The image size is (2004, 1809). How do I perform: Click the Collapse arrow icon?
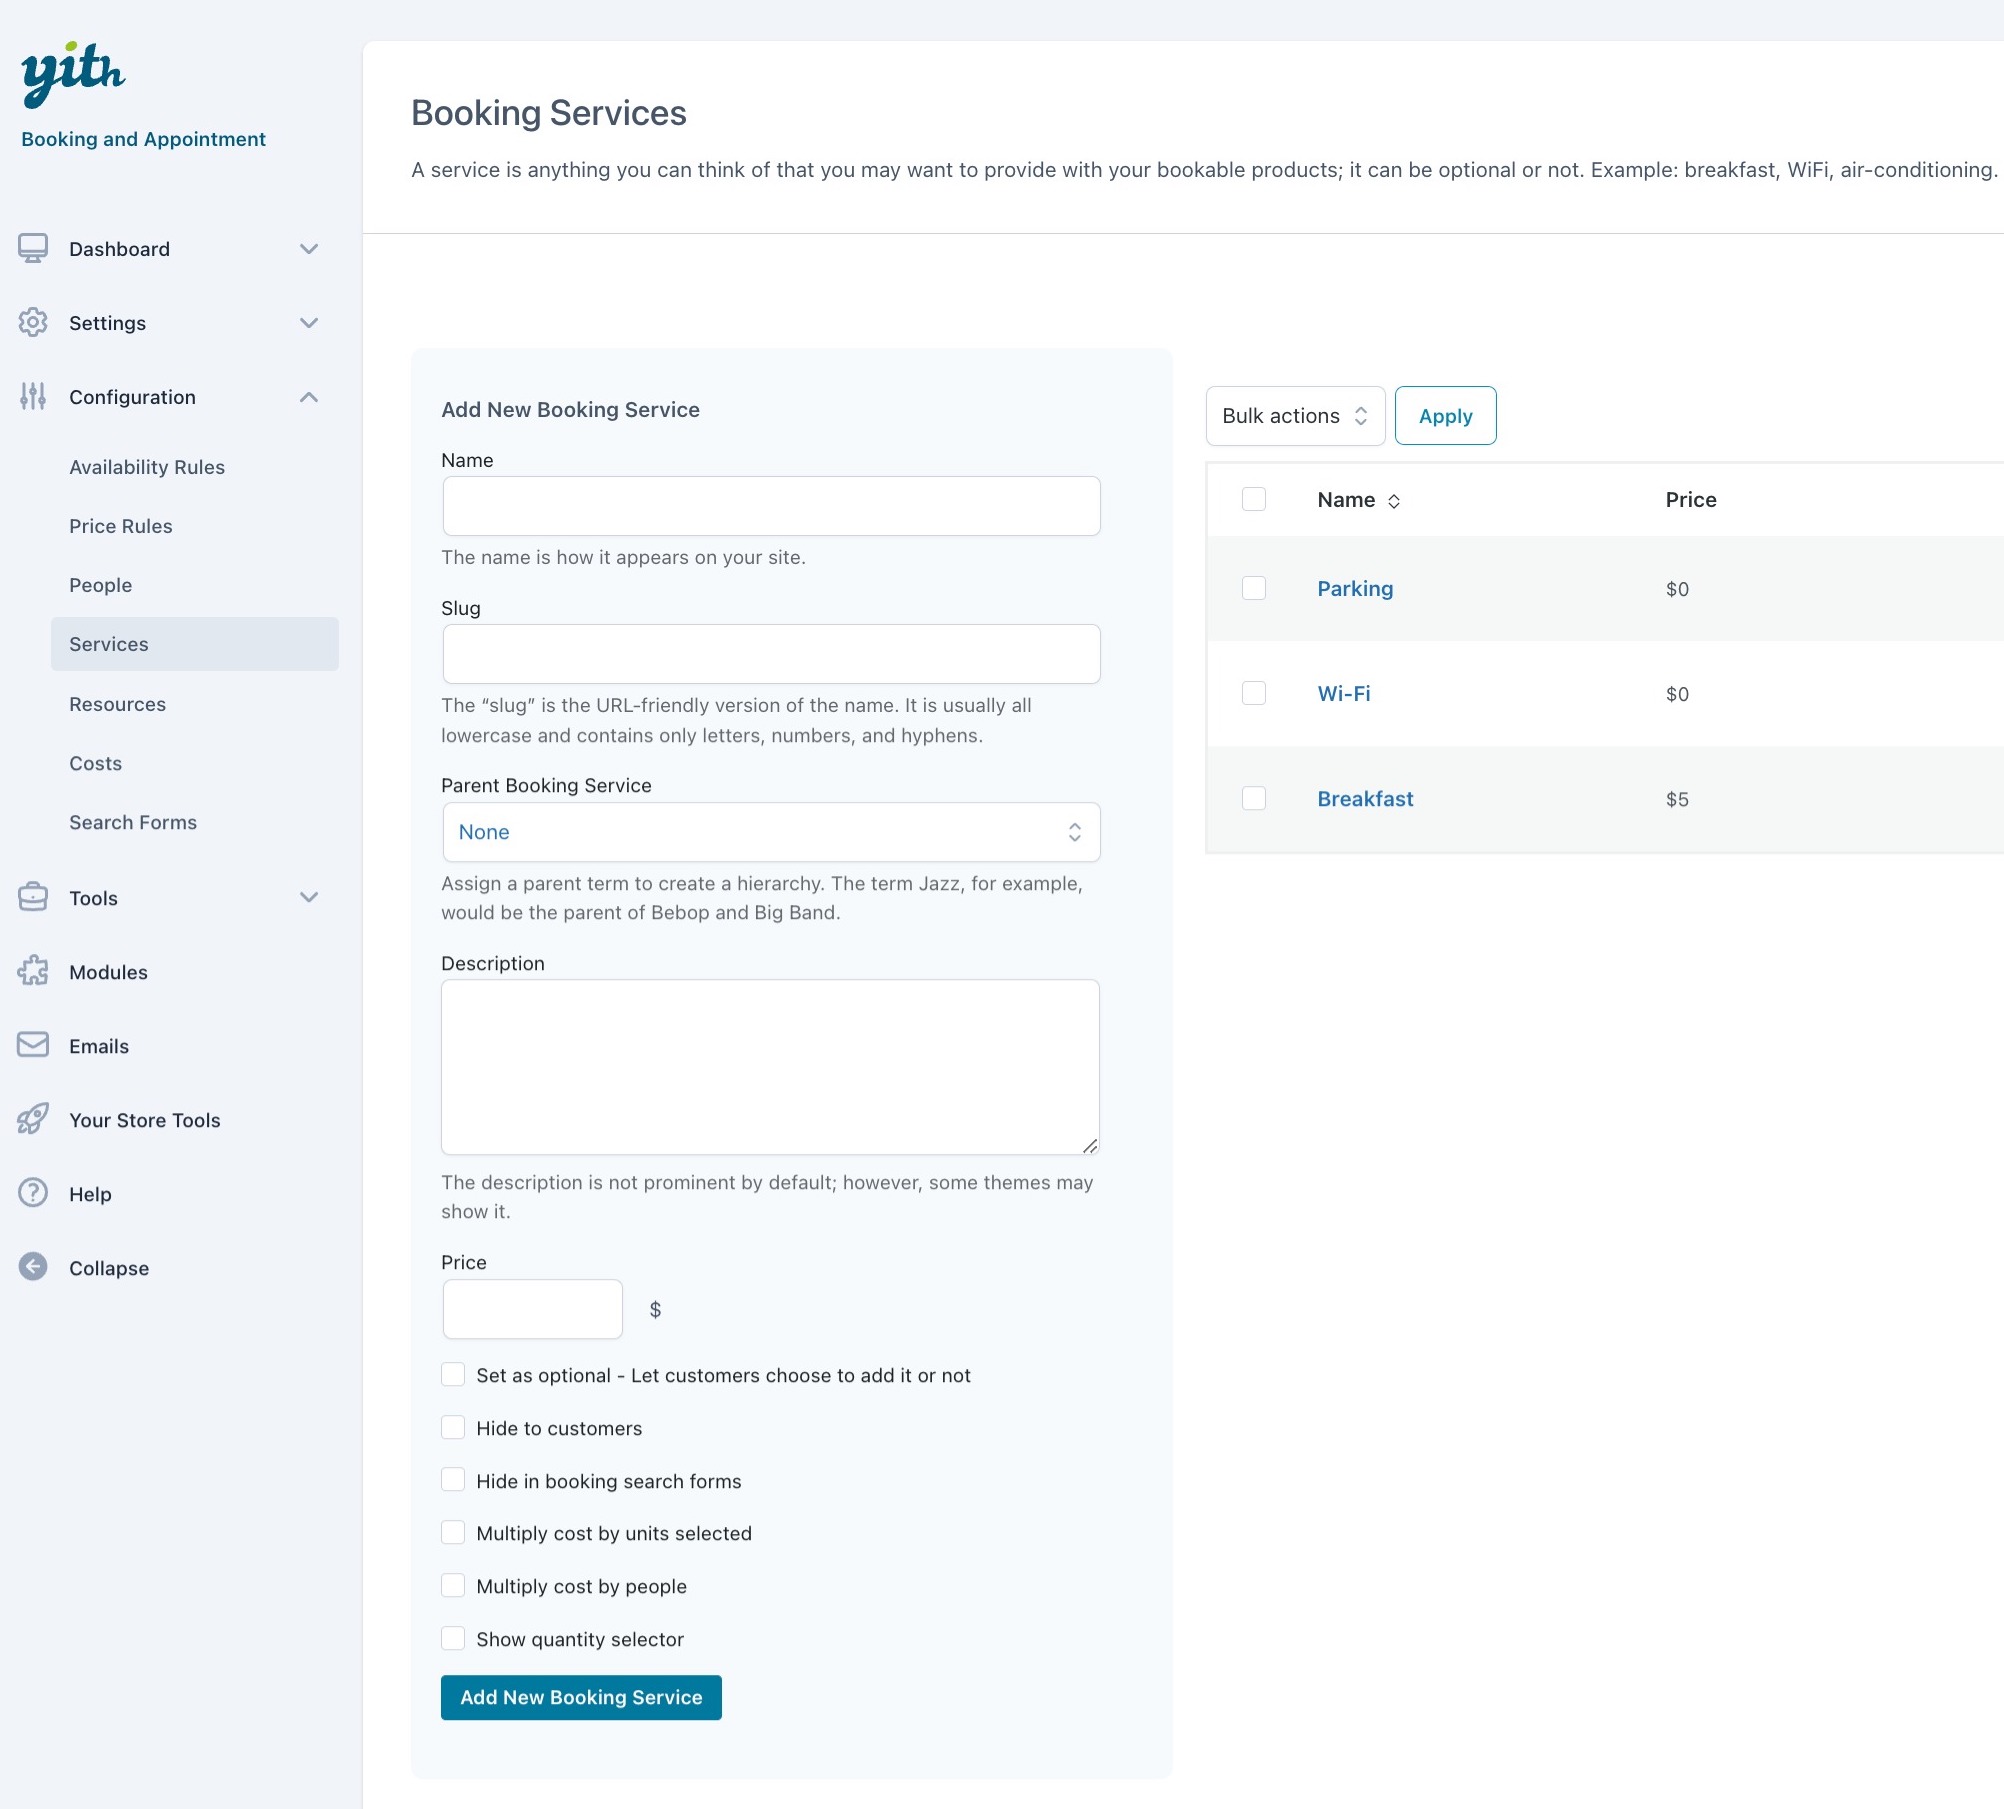33,1267
